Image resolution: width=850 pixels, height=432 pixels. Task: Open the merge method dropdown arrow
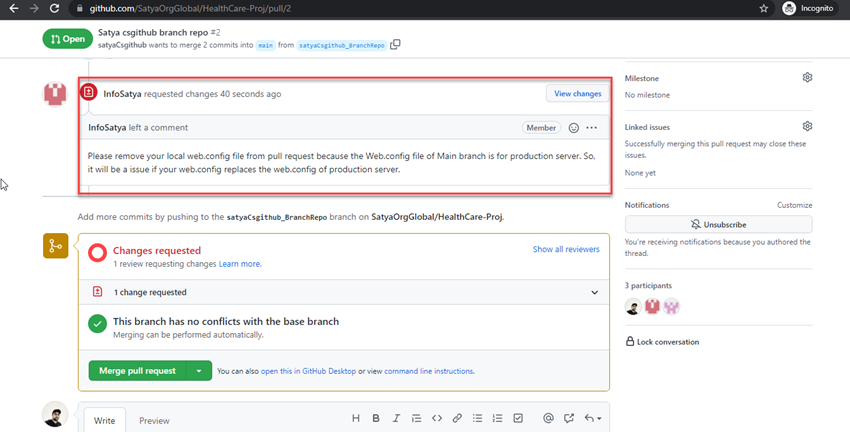tap(199, 371)
